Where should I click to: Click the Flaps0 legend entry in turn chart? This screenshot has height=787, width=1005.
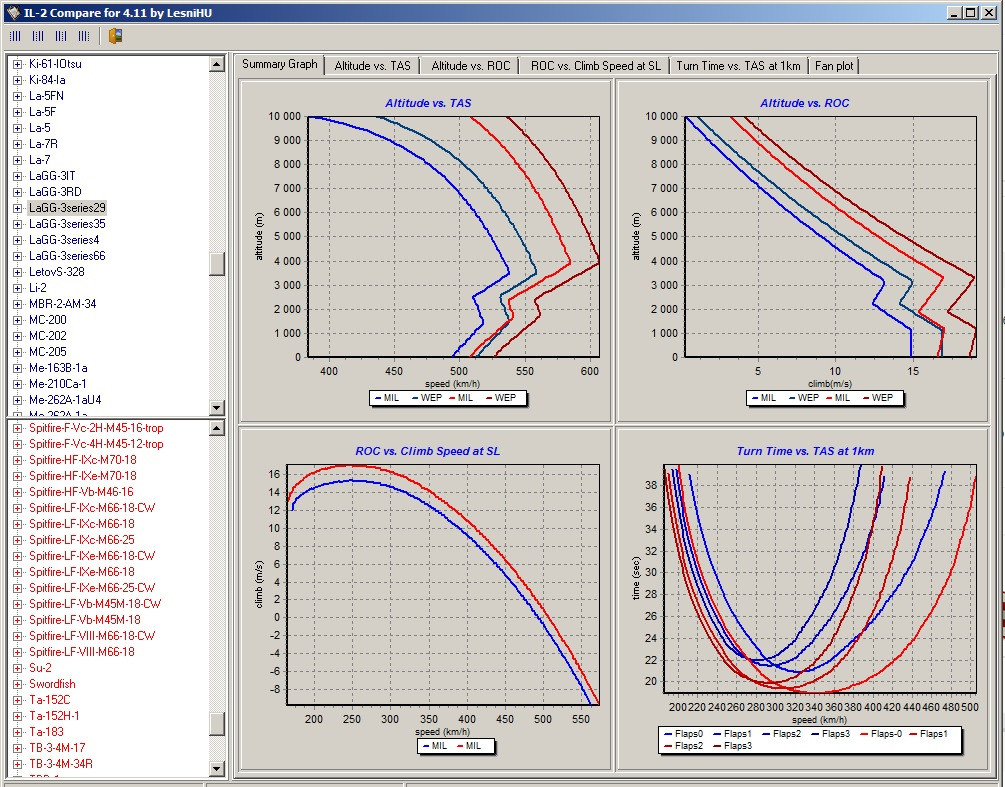(x=690, y=734)
